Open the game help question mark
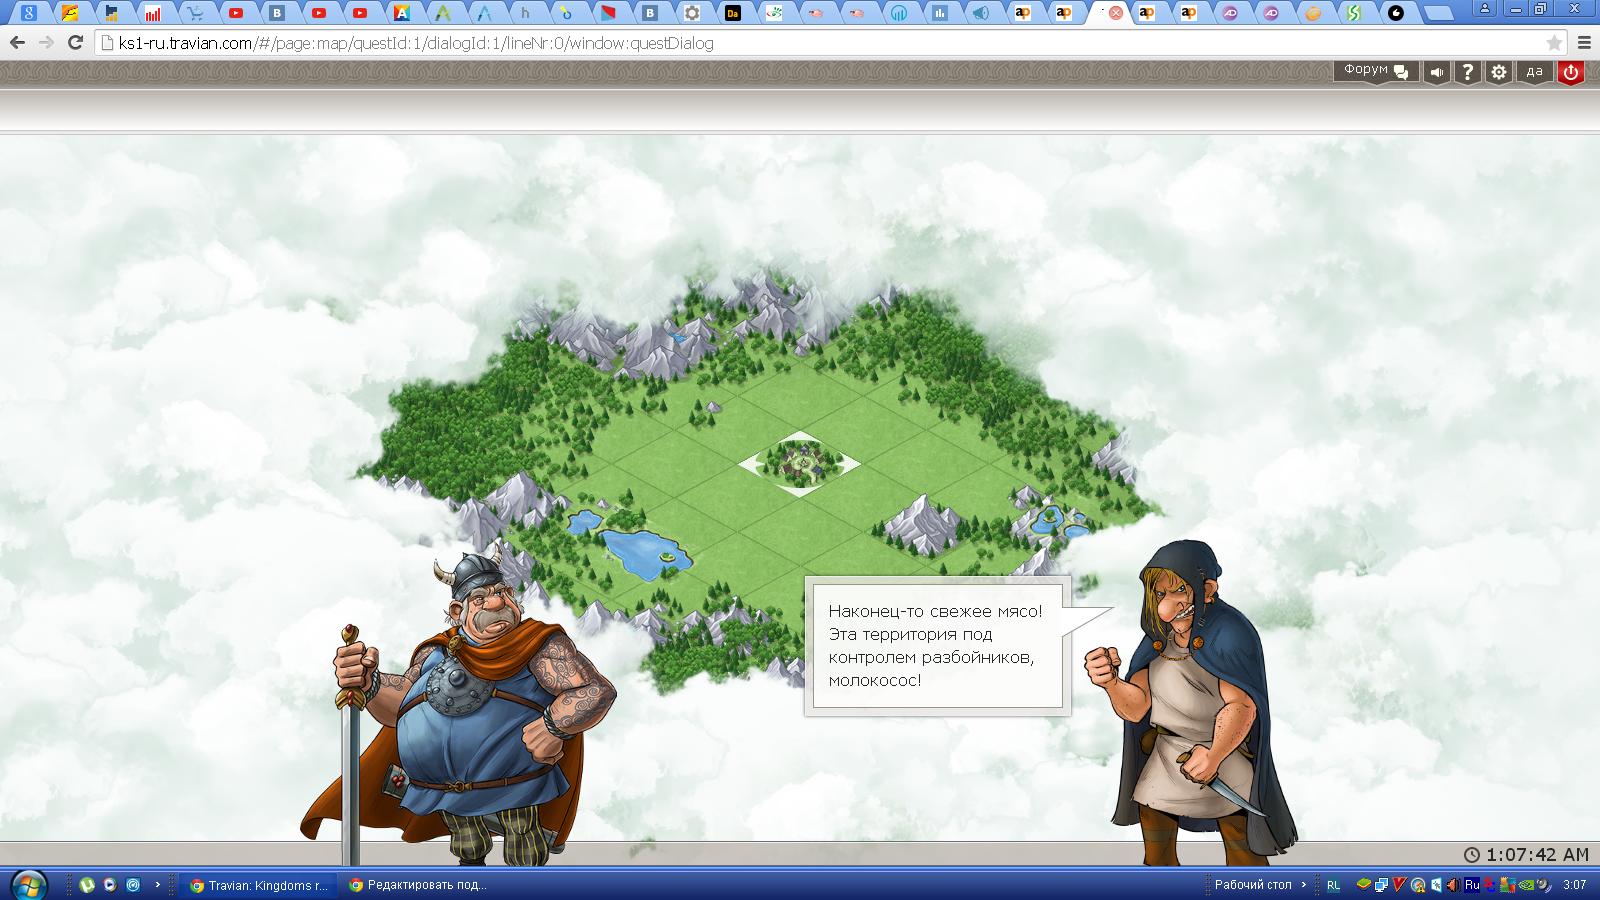 1467,72
